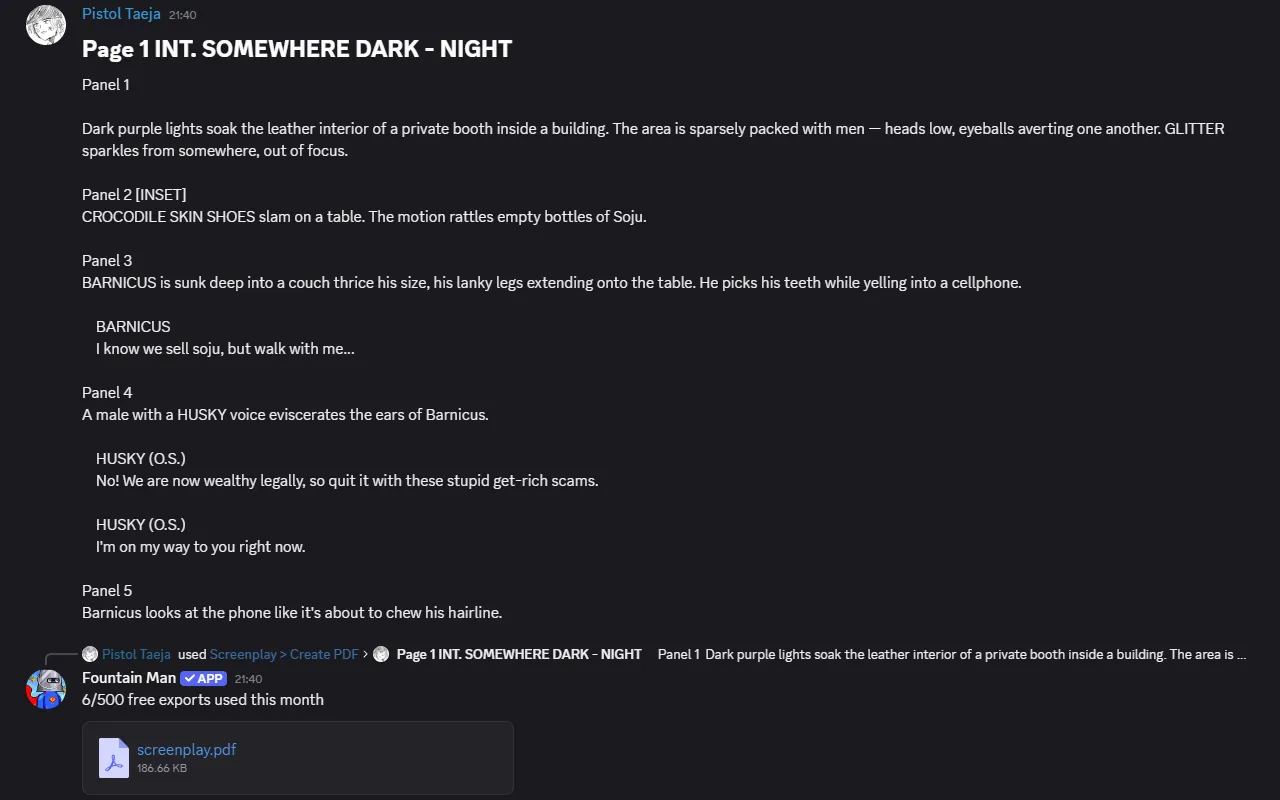Click the Fountain Man username
This screenshot has height=800, width=1280.
pos(129,678)
